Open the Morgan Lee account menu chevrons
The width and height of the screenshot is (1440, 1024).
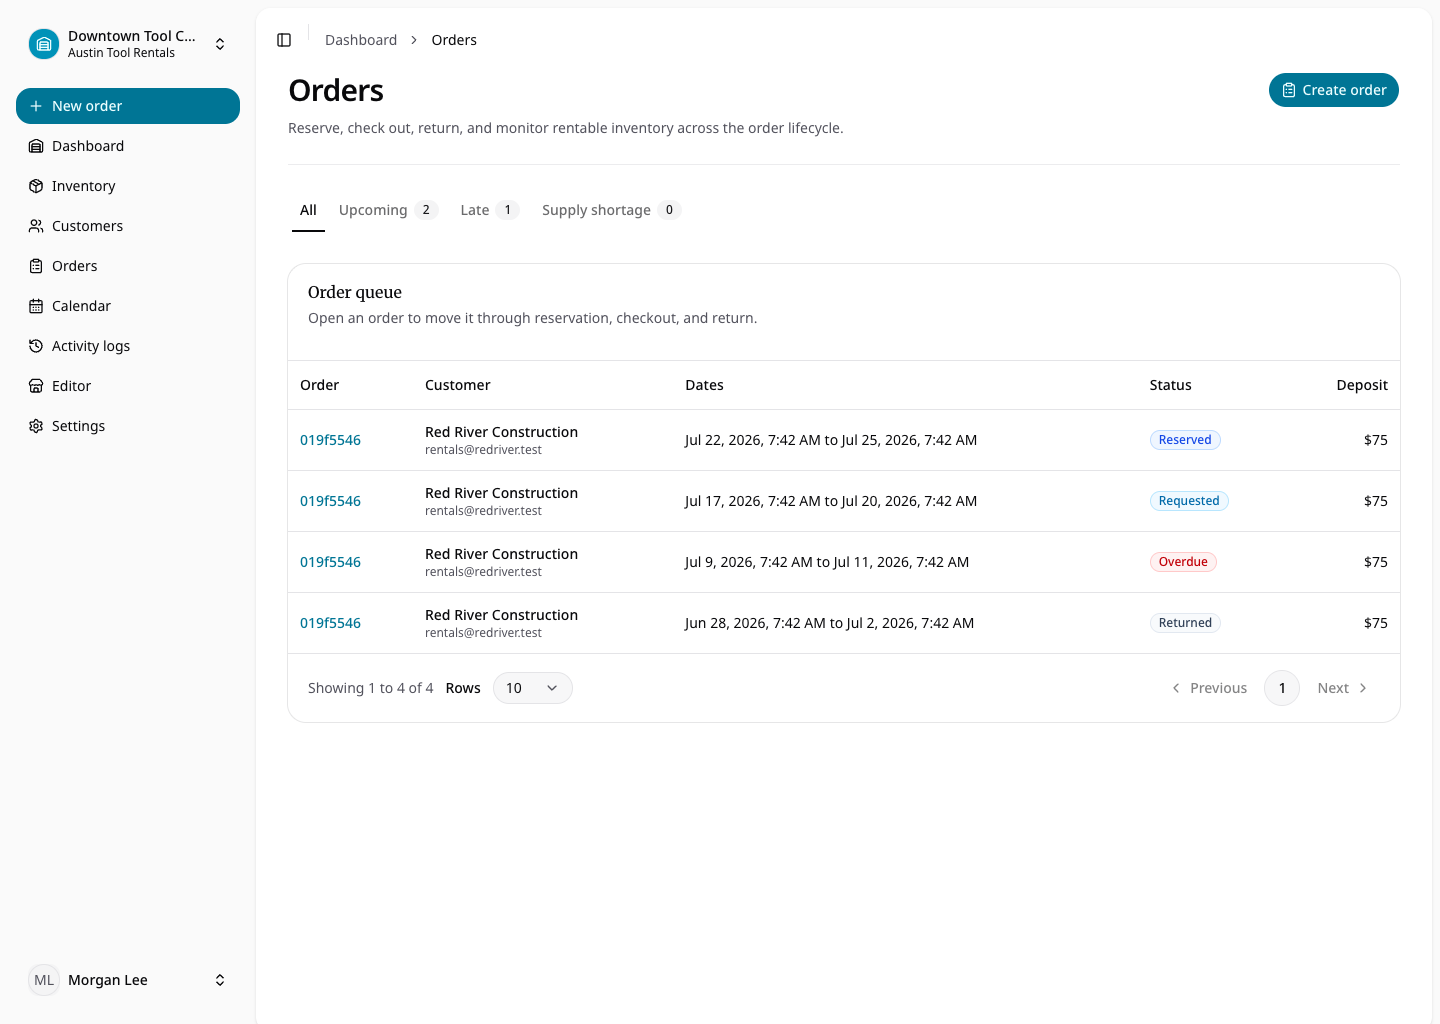point(220,980)
